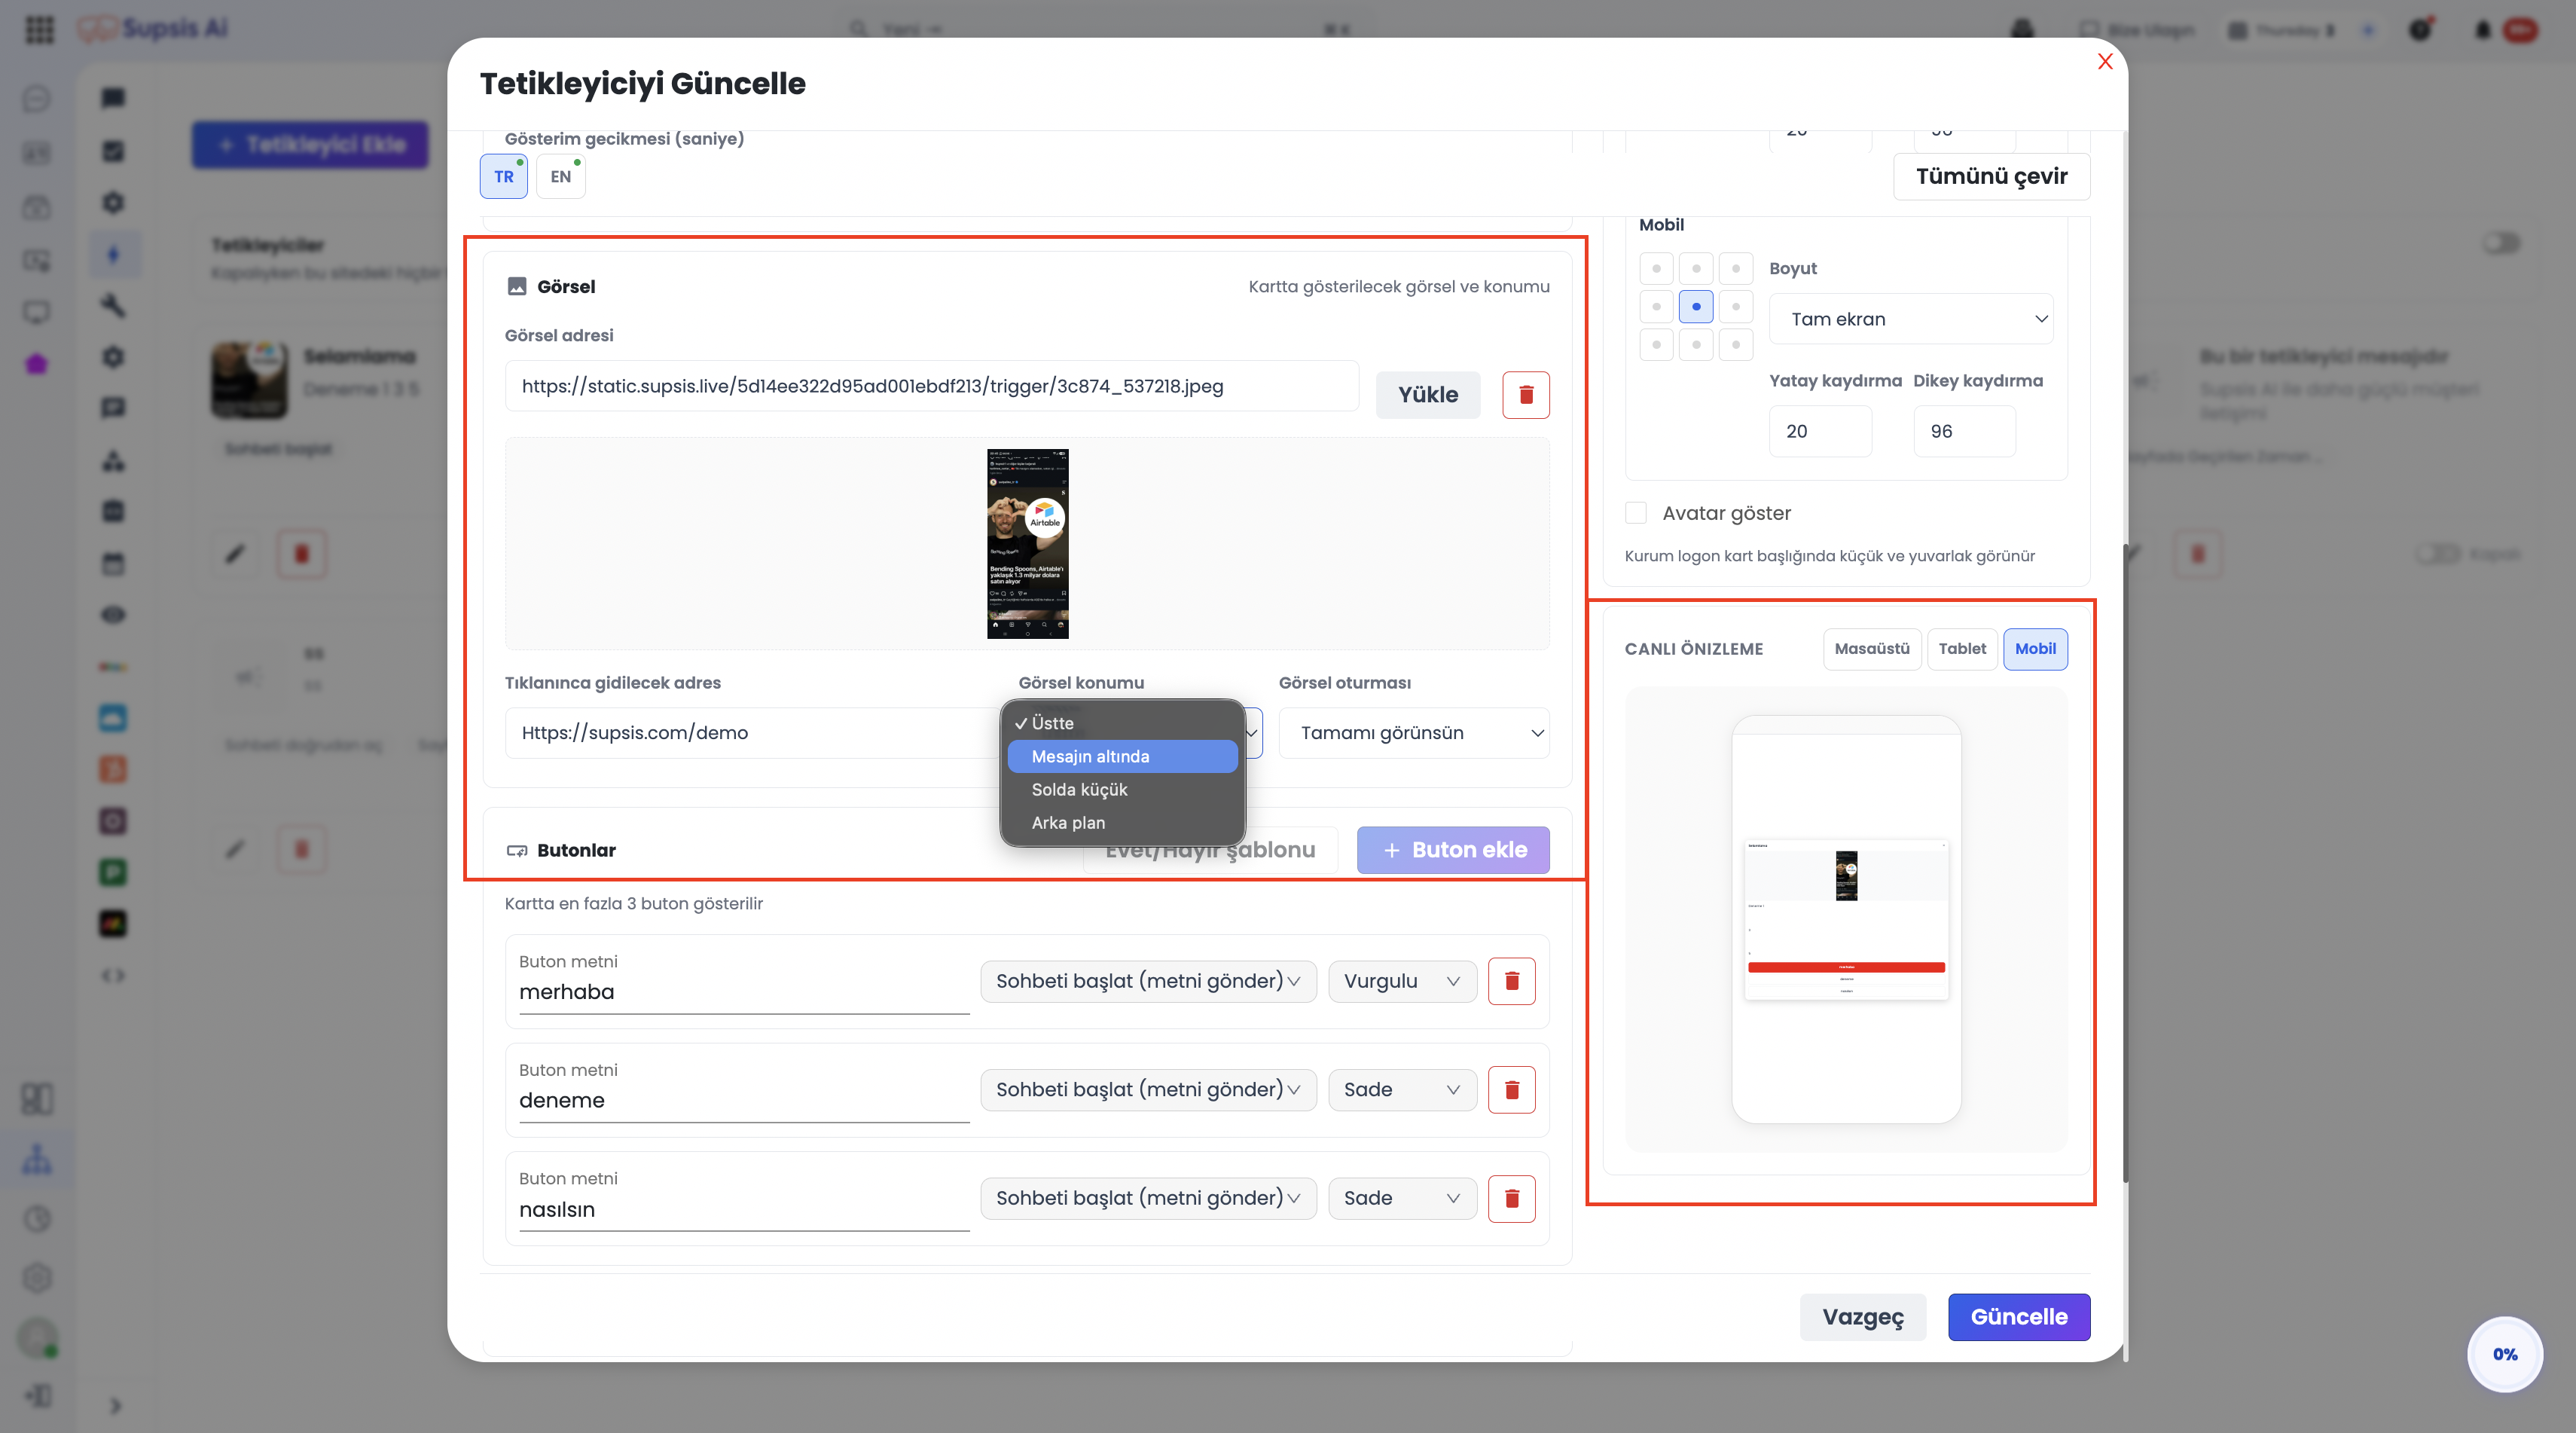
Task: Choose Arka plan option
Action: [1122, 823]
